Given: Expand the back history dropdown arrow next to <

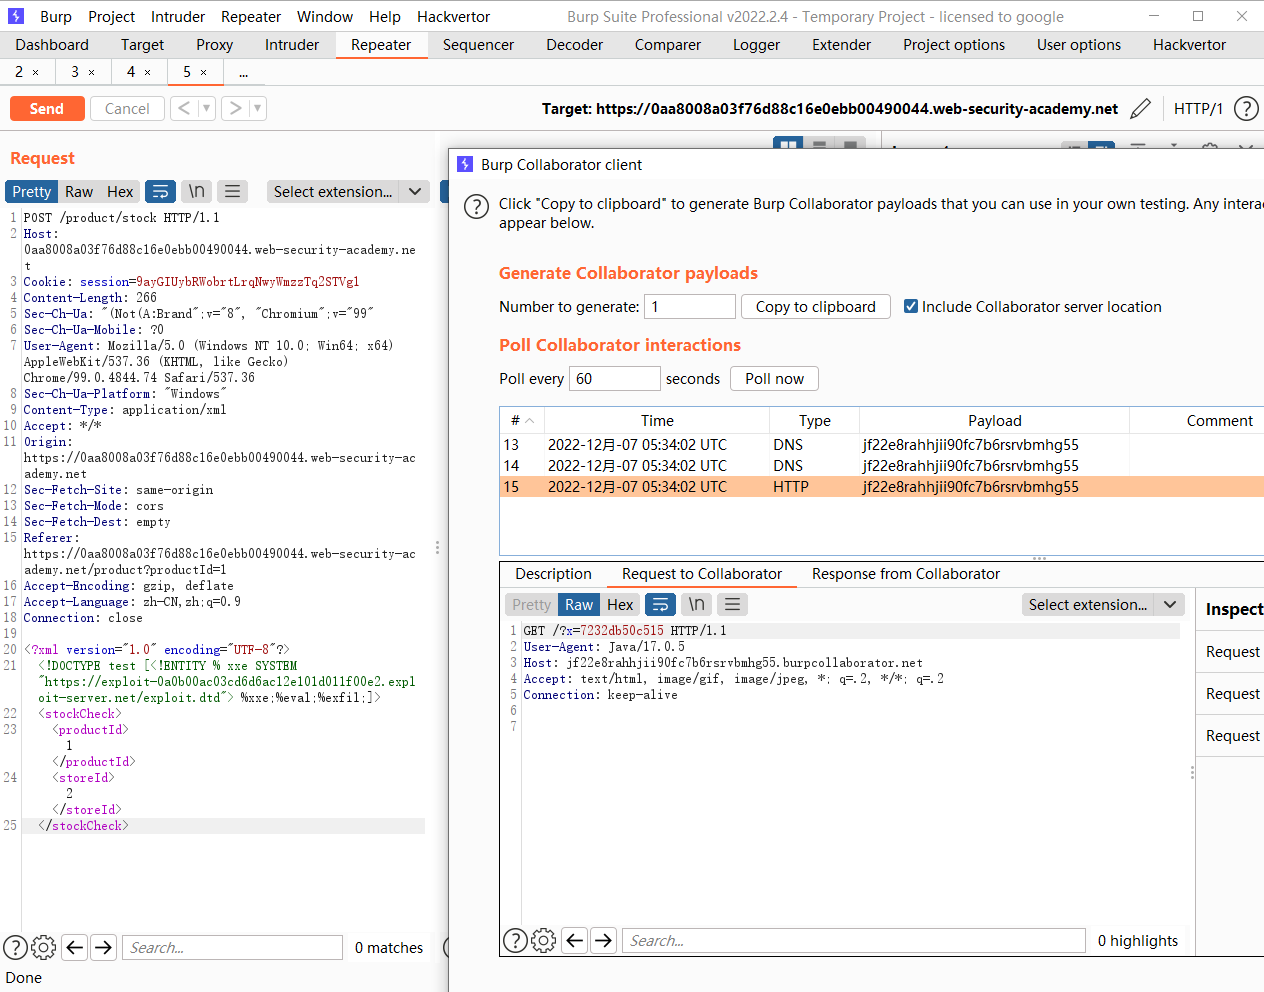Looking at the screenshot, I should (207, 109).
